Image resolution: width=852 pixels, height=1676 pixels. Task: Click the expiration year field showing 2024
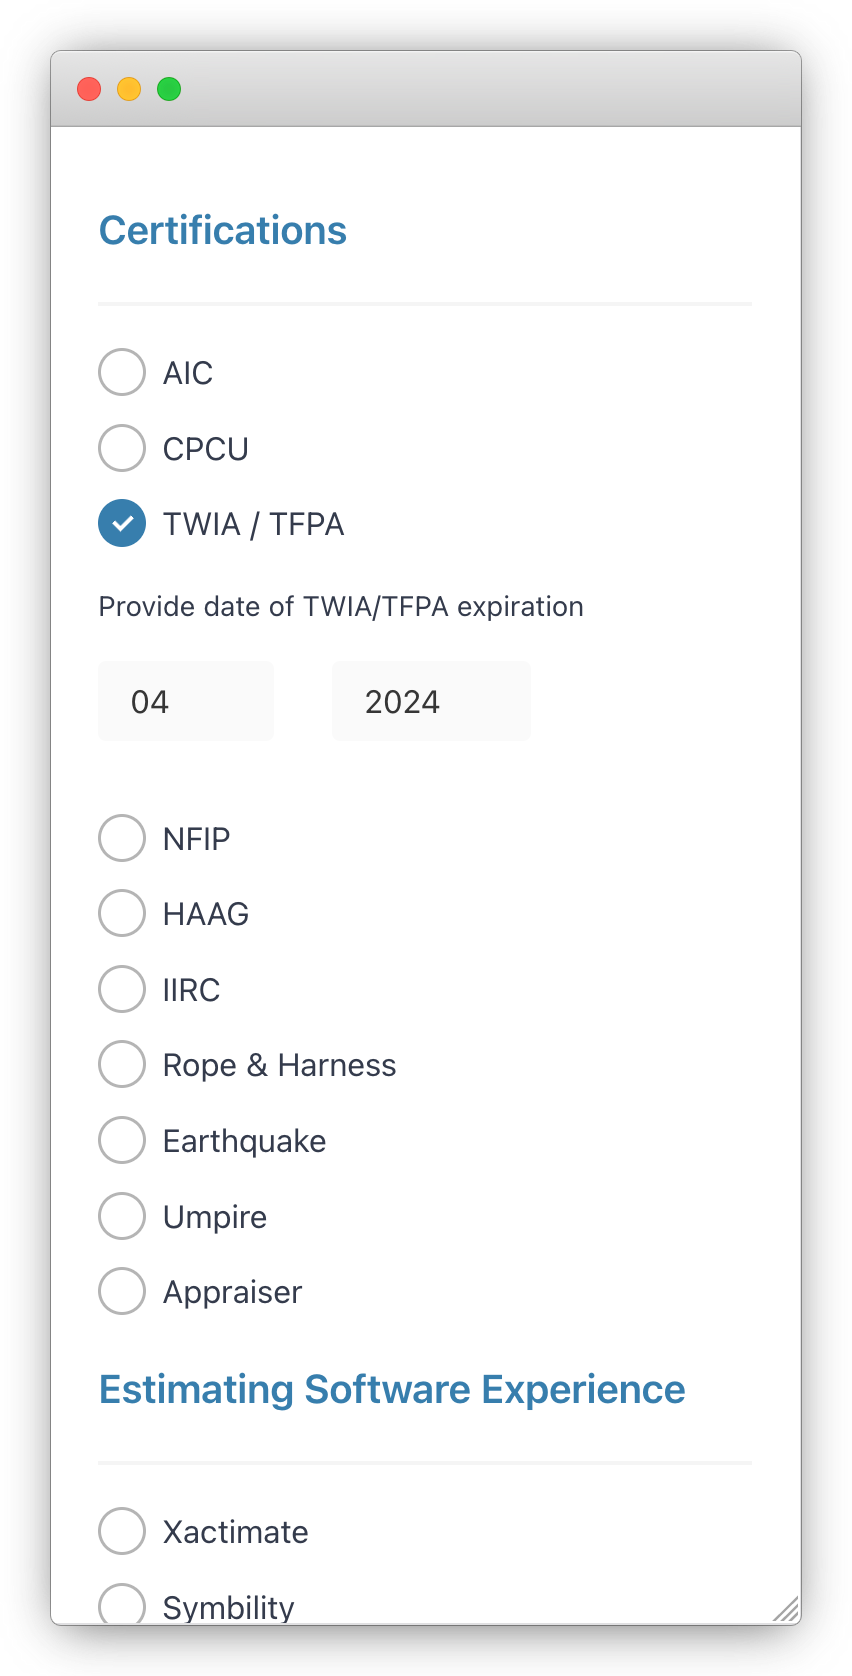point(431,701)
